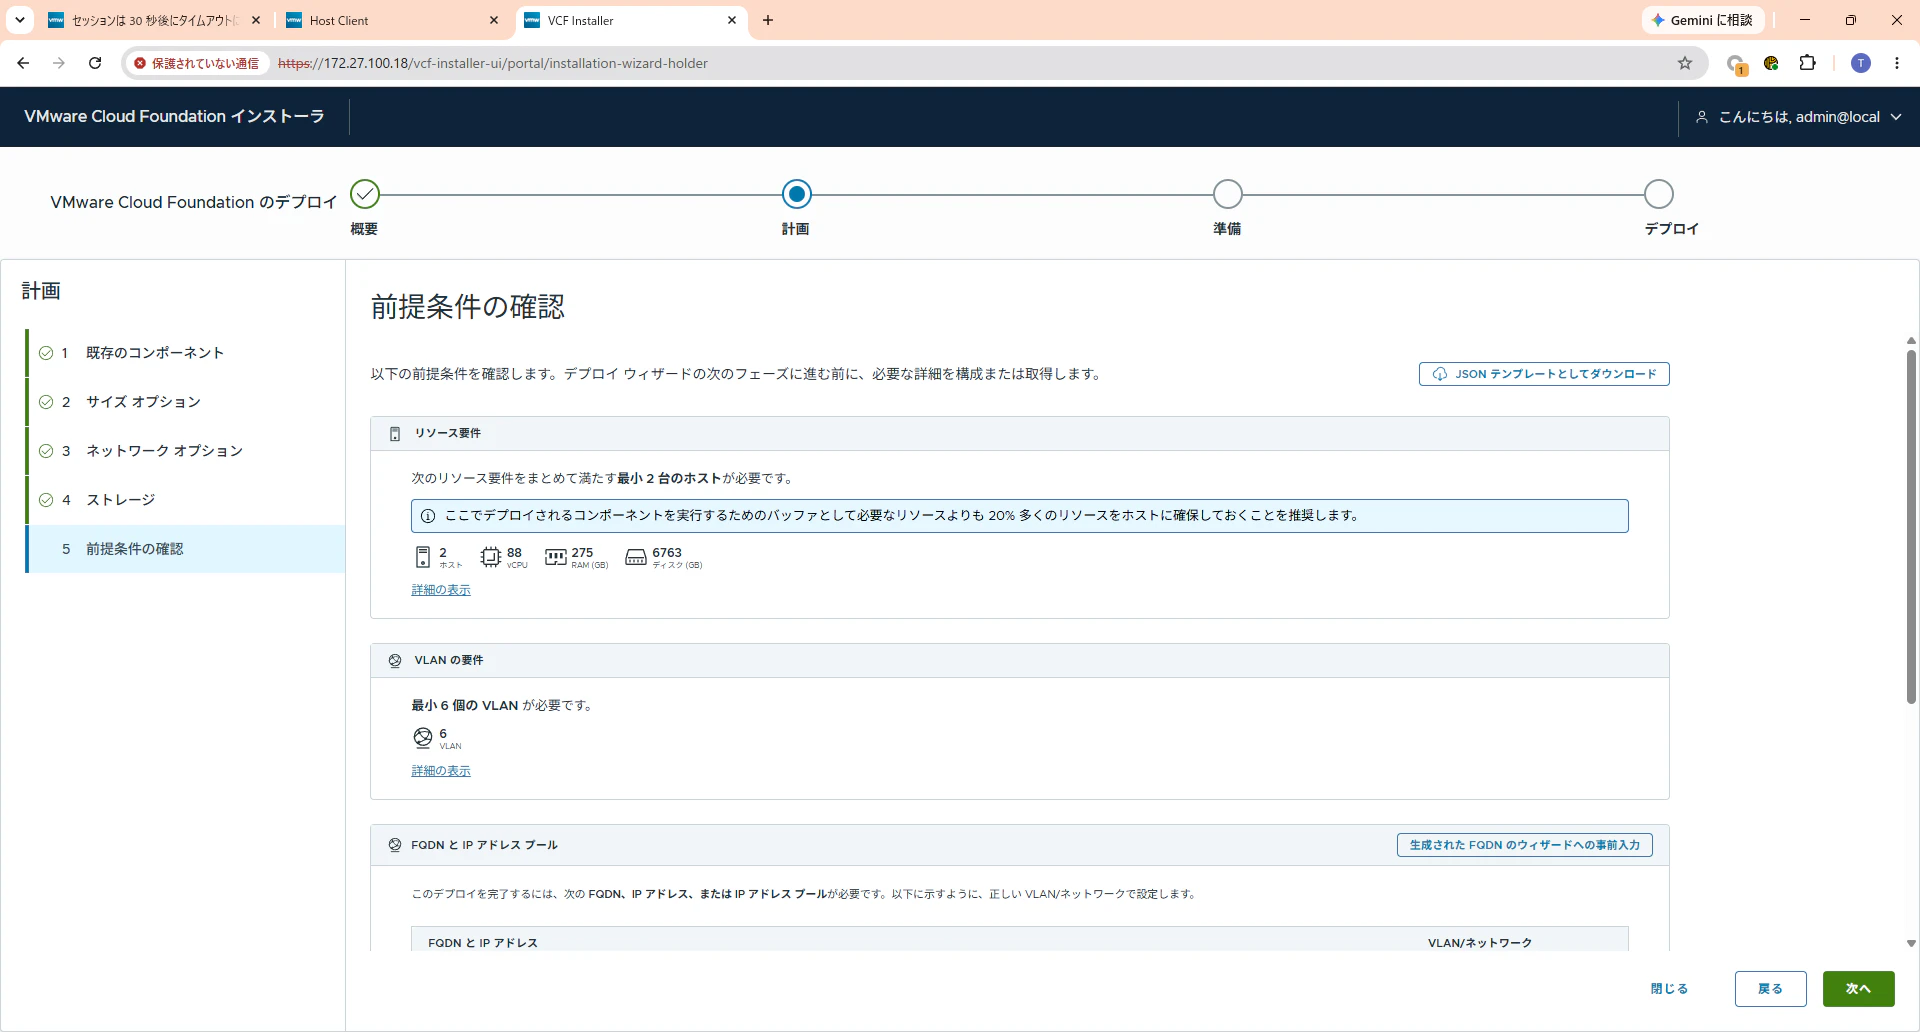The height and width of the screenshot is (1032, 1920).
Task: Click the リソース要件 section icon
Action: (395, 434)
